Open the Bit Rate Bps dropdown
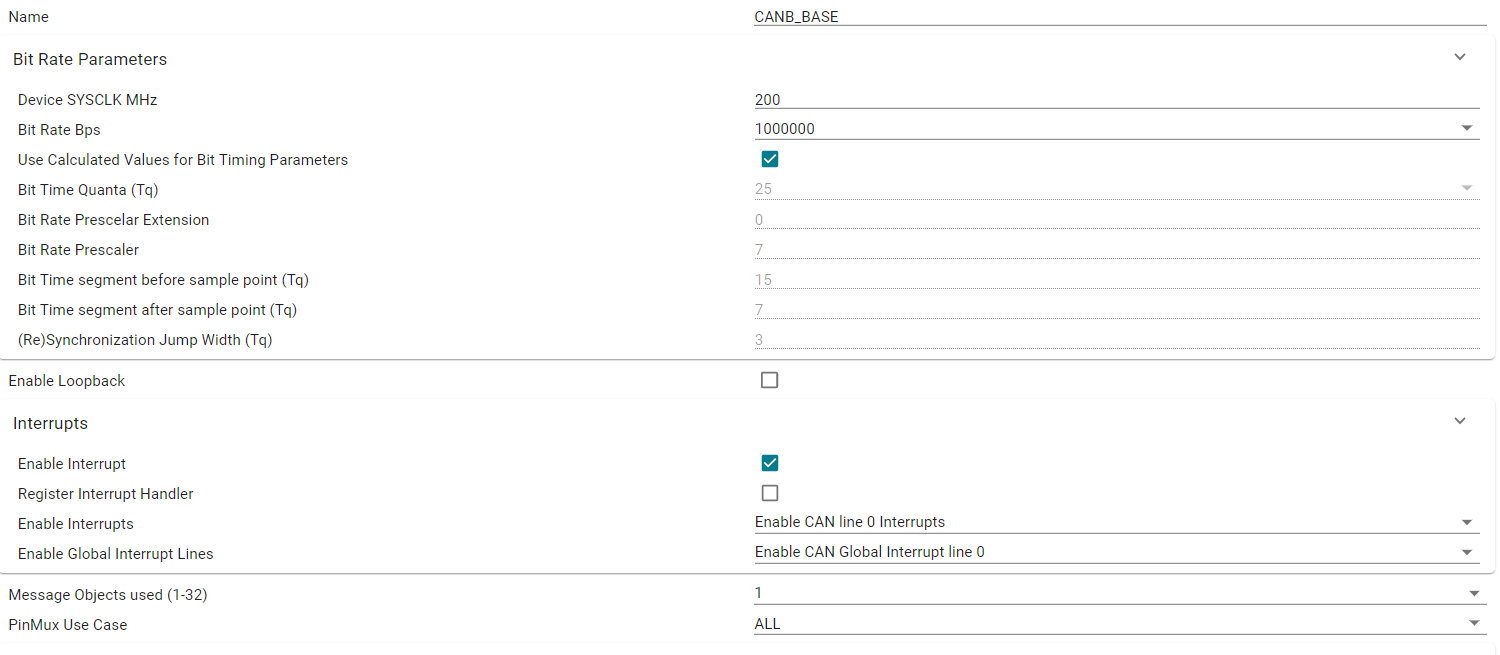The image size is (1500, 655). pos(1116,129)
